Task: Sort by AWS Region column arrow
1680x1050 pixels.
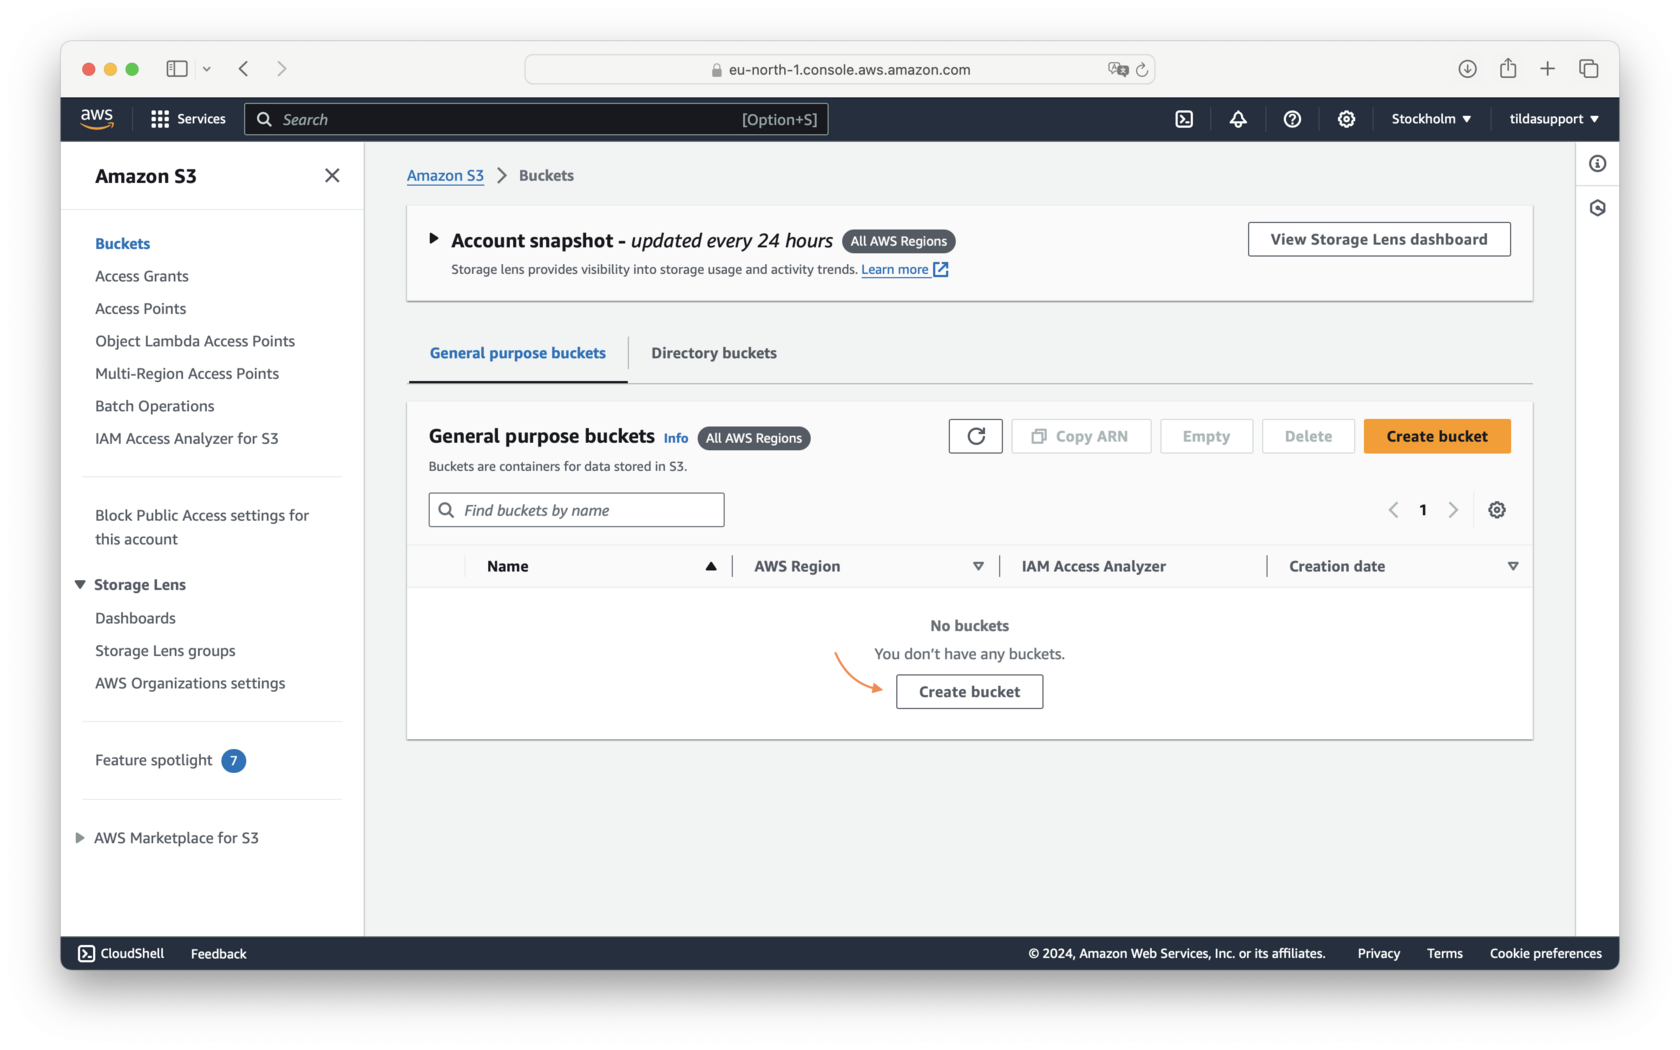Action: coord(978,566)
